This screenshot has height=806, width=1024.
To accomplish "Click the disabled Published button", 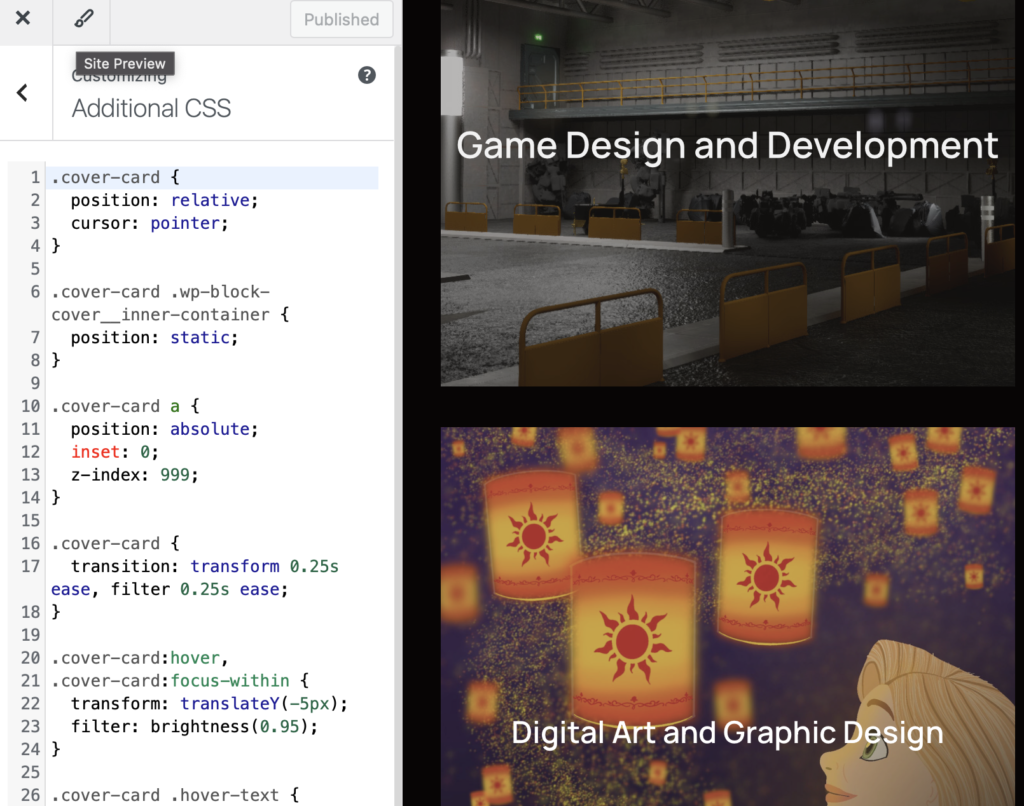I will [x=342, y=20].
